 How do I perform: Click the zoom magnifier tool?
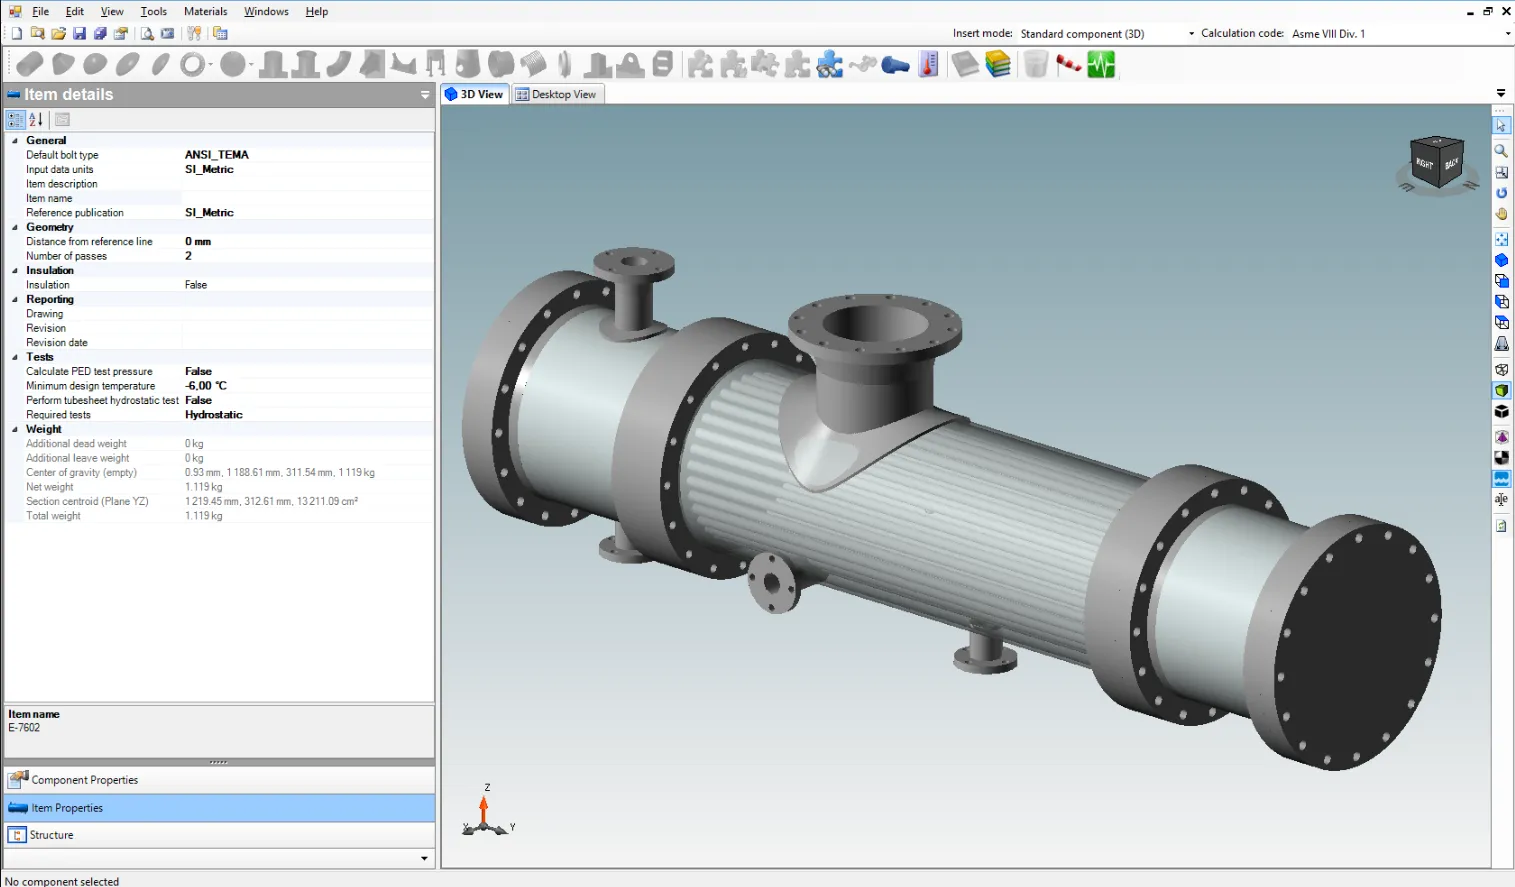(x=1501, y=151)
